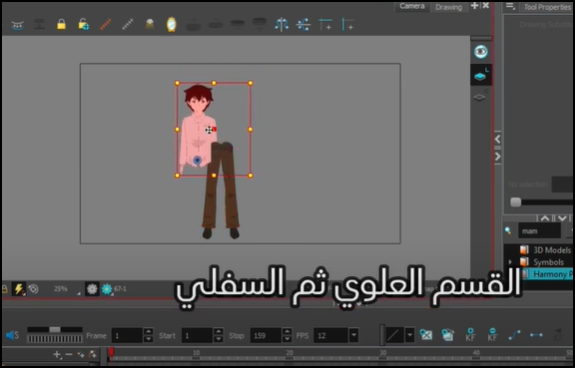Click the second teal guide-plus icon
Image resolution: width=575 pixels, height=368 pixels.
pos(347,25)
